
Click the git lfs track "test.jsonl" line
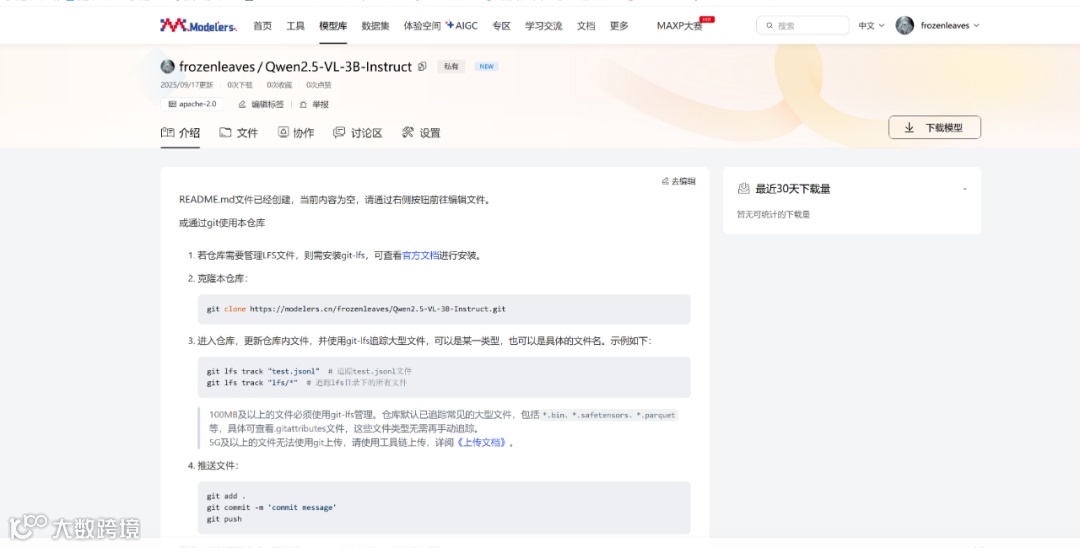309,371
